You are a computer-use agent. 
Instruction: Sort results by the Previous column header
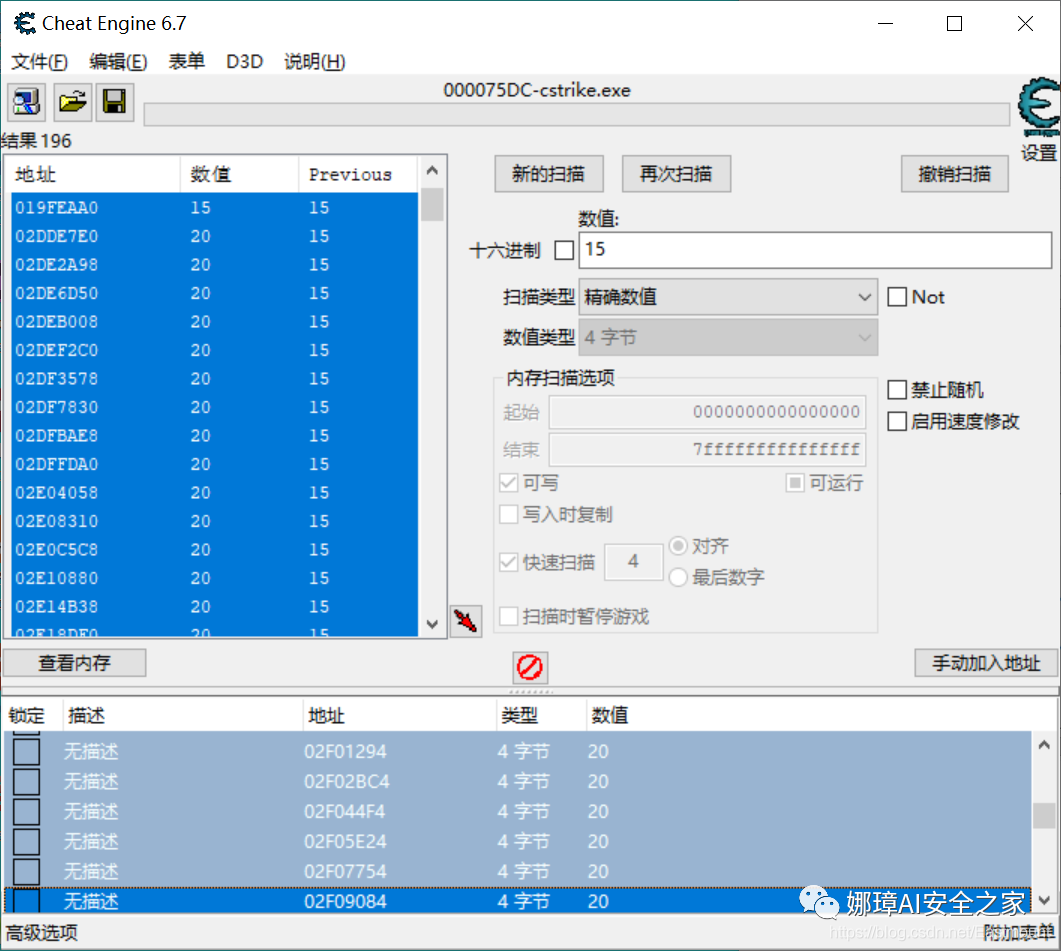point(358,175)
